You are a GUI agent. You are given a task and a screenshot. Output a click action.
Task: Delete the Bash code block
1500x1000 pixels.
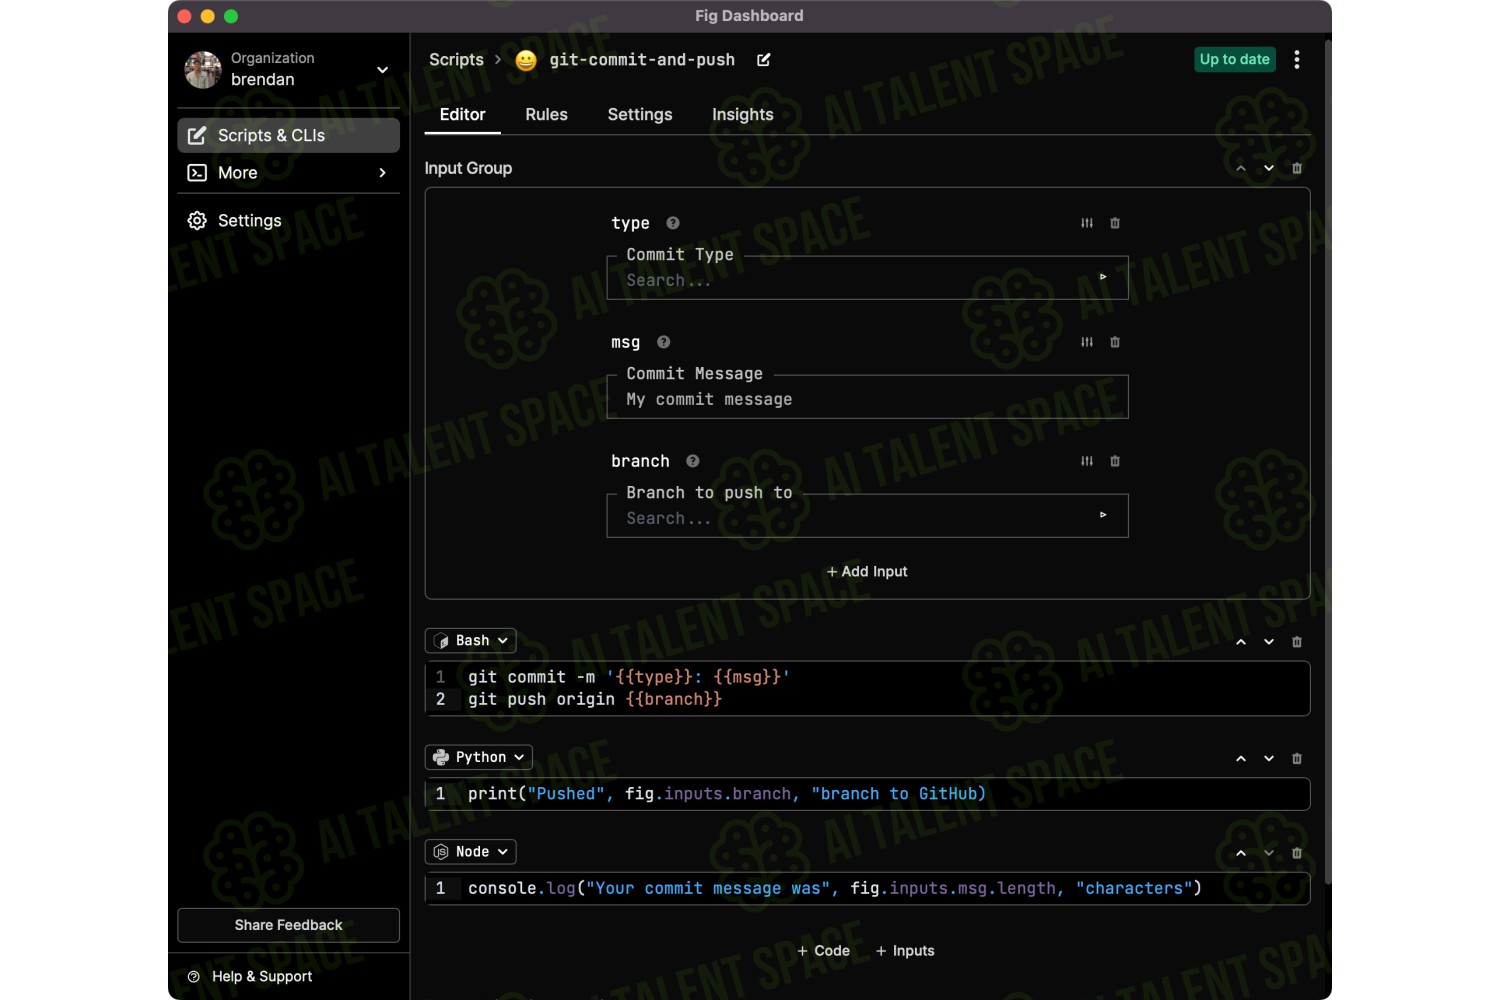click(x=1297, y=642)
